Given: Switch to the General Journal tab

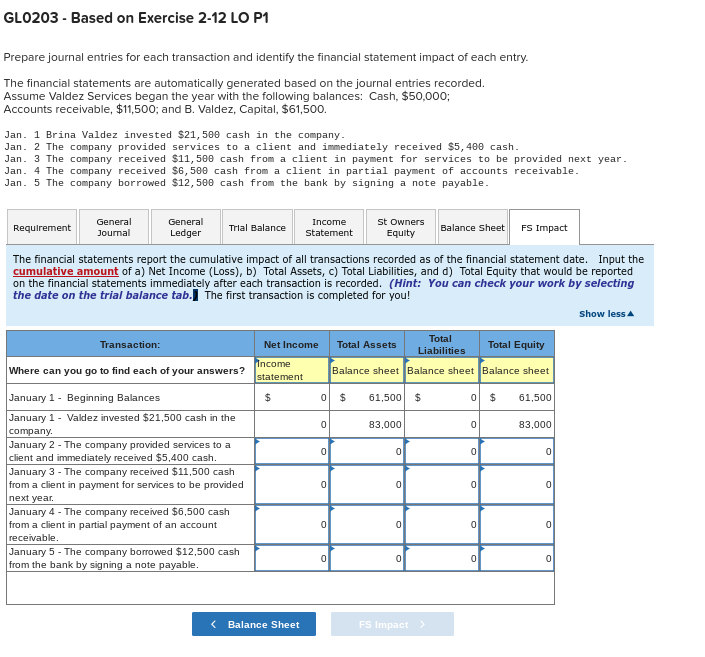Looking at the screenshot, I should pos(114,227).
